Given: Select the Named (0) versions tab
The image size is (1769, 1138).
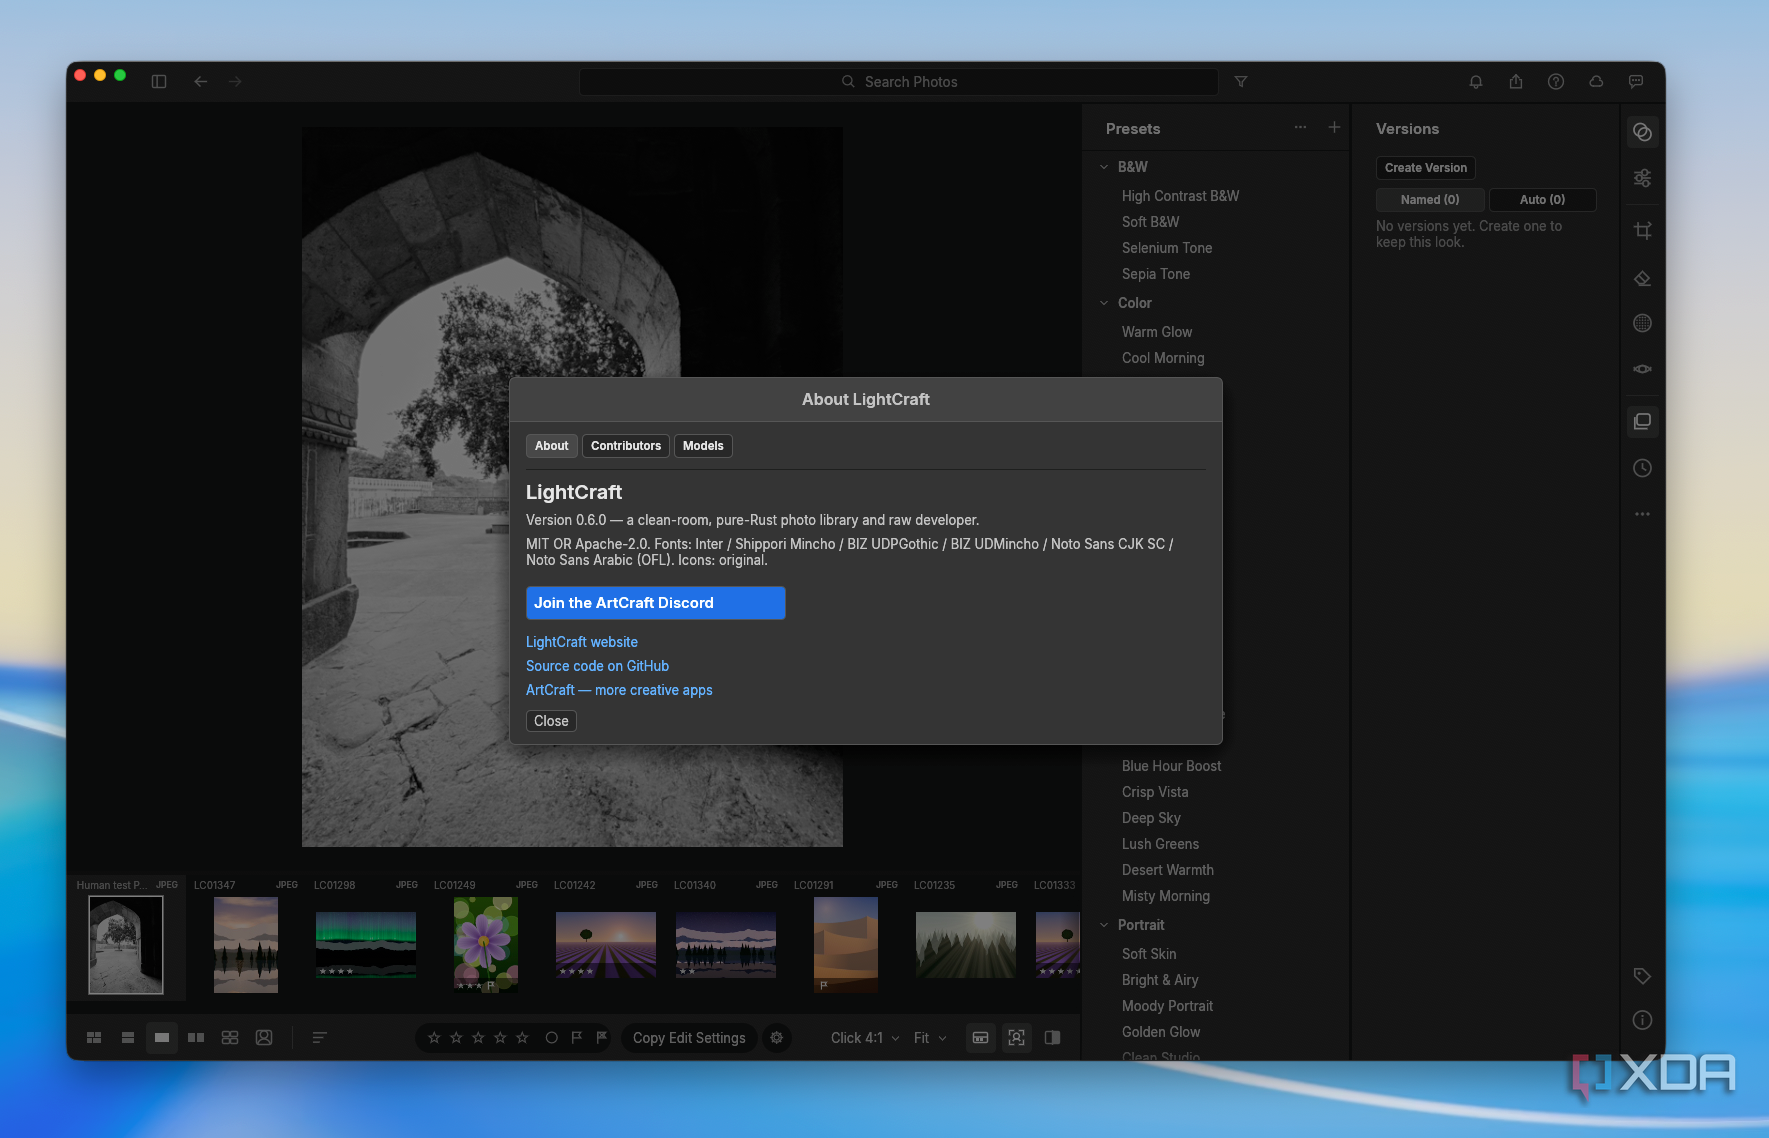Looking at the screenshot, I should pyautogui.click(x=1430, y=200).
